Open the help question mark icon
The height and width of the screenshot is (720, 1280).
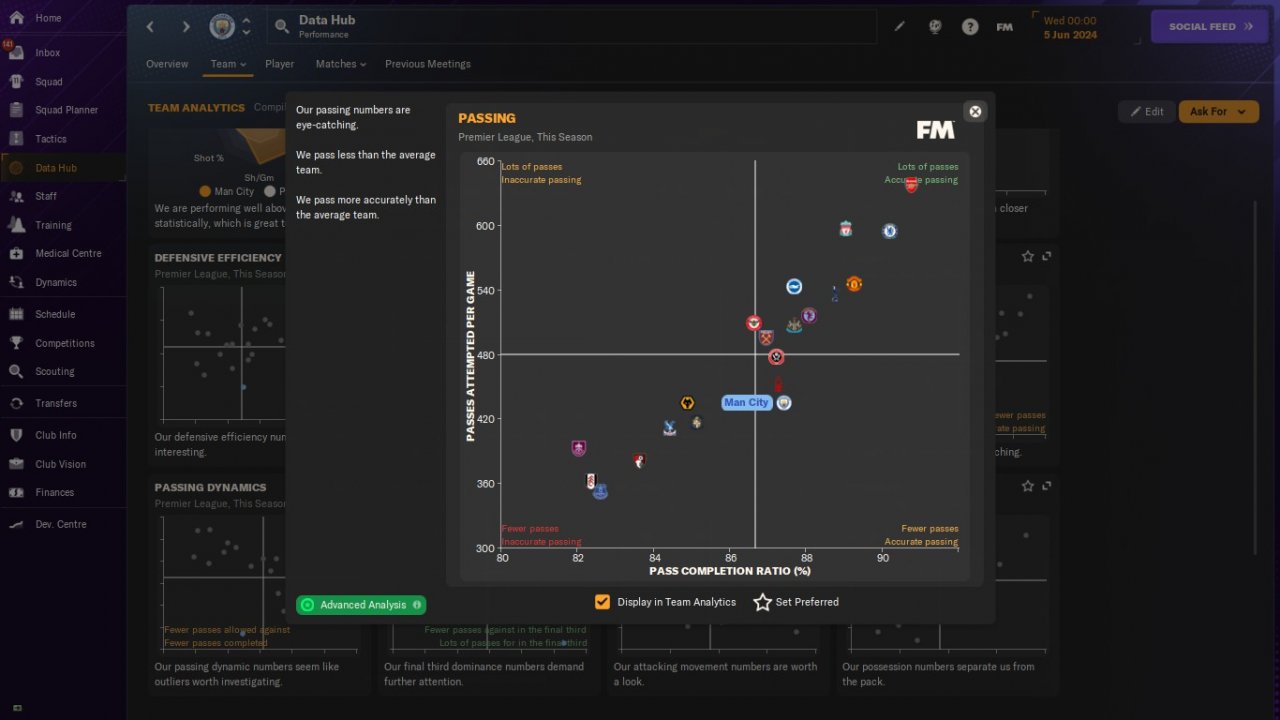pyautogui.click(x=970, y=27)
